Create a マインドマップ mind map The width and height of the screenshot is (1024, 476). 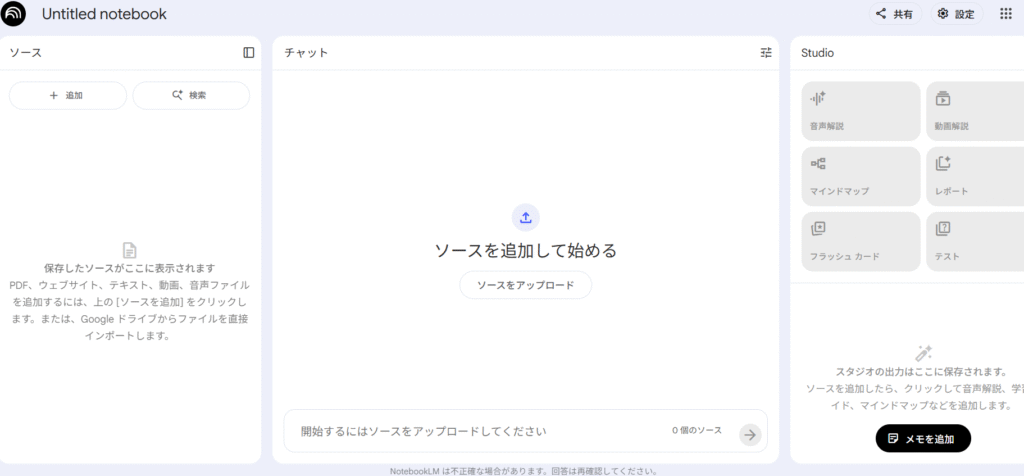(860, 177)
